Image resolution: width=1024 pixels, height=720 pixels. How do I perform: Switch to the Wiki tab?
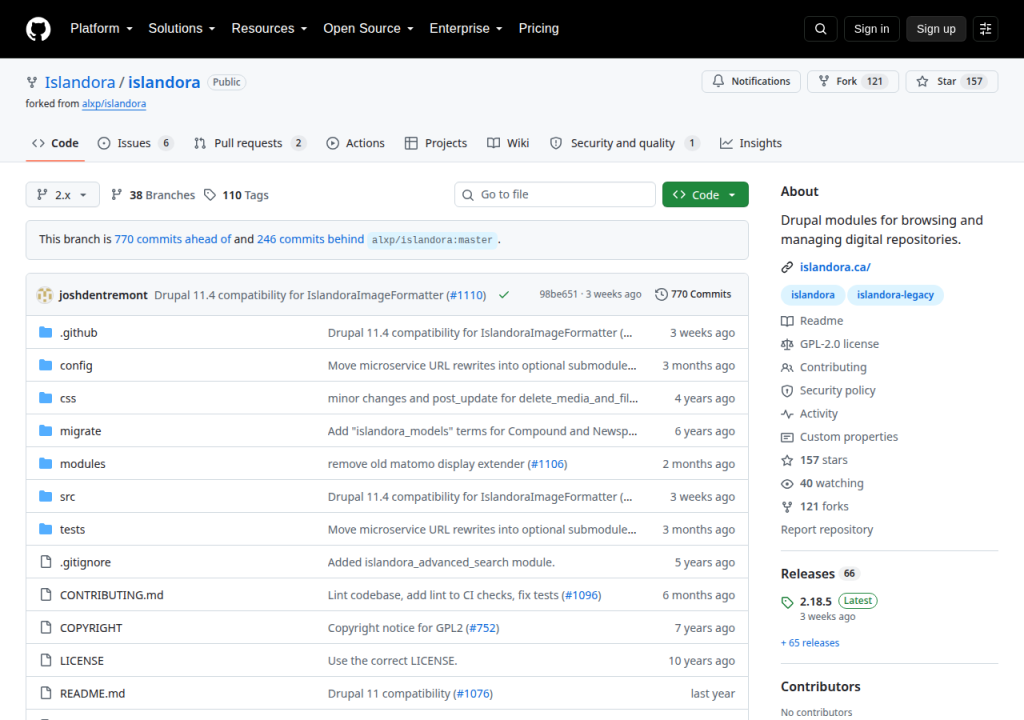pos(508,143)
